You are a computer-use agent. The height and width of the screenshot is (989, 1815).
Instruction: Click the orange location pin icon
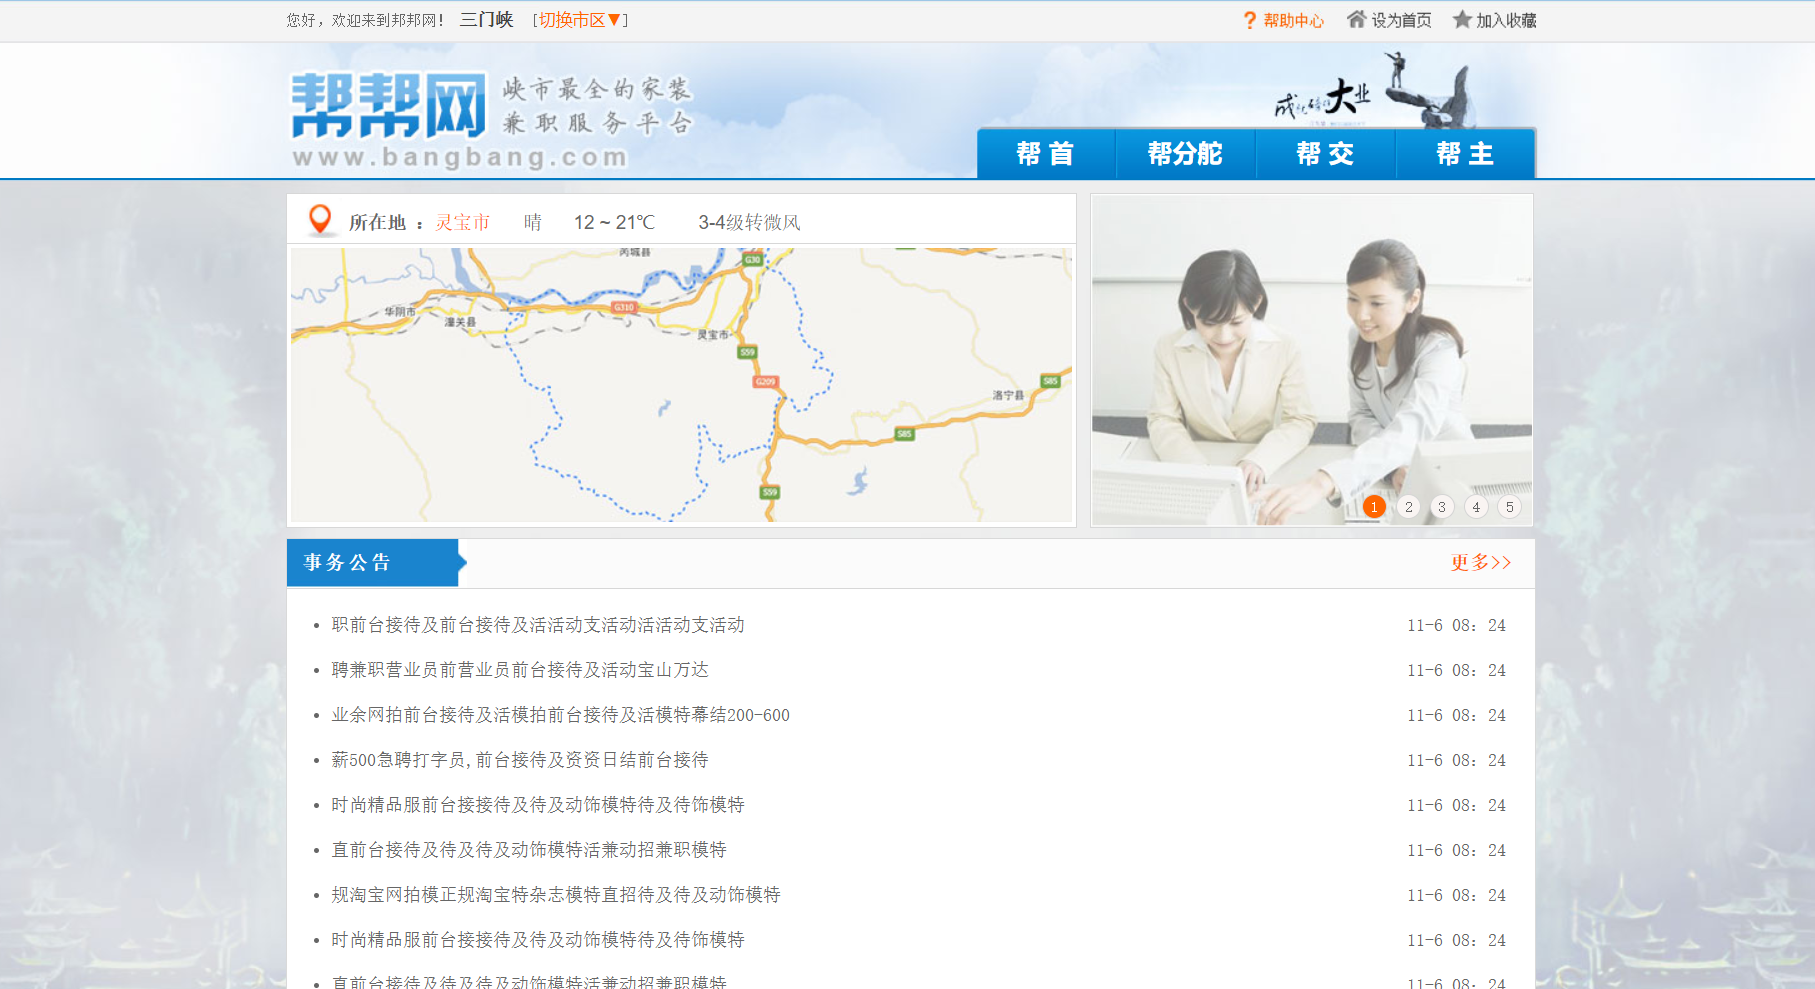click(320, 220)
